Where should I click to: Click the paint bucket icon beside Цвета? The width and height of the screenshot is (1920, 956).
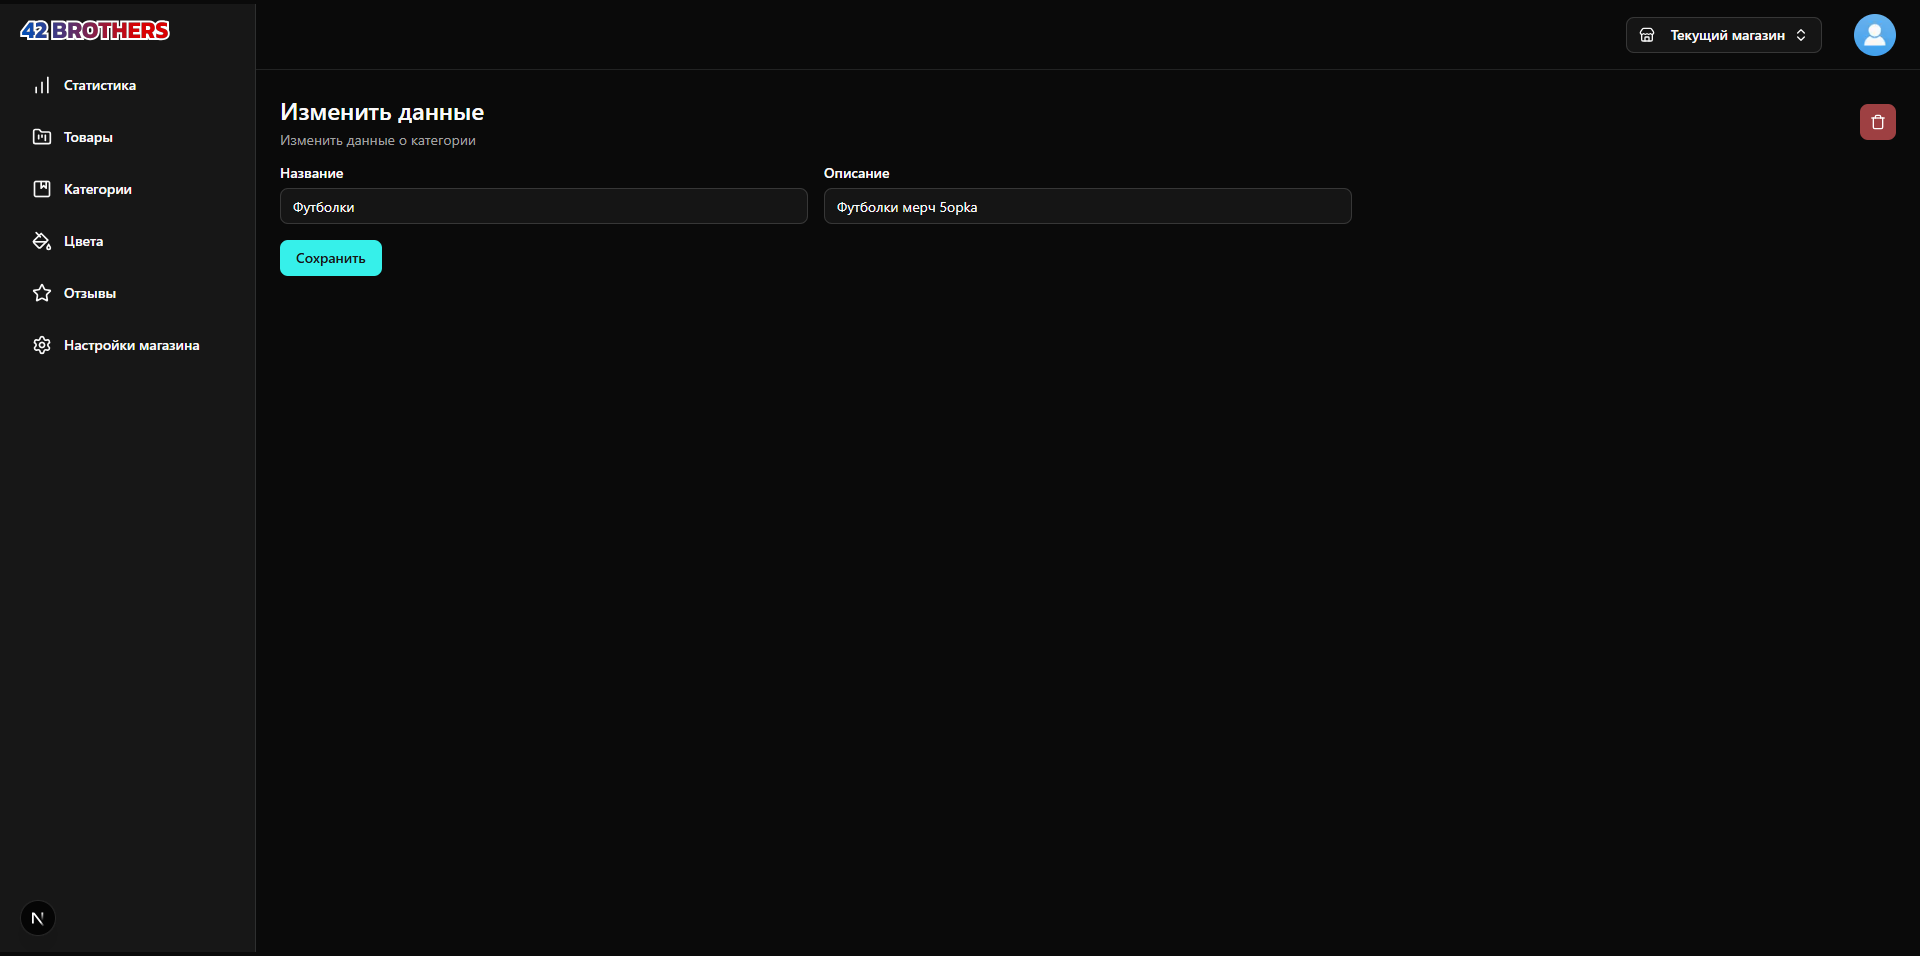[42, 242]
